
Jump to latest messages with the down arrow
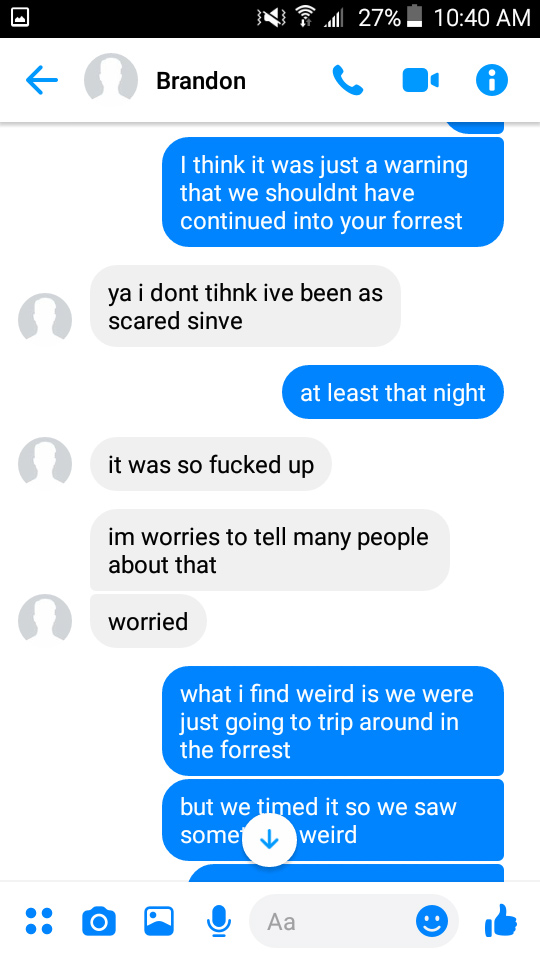pos(269,840)
